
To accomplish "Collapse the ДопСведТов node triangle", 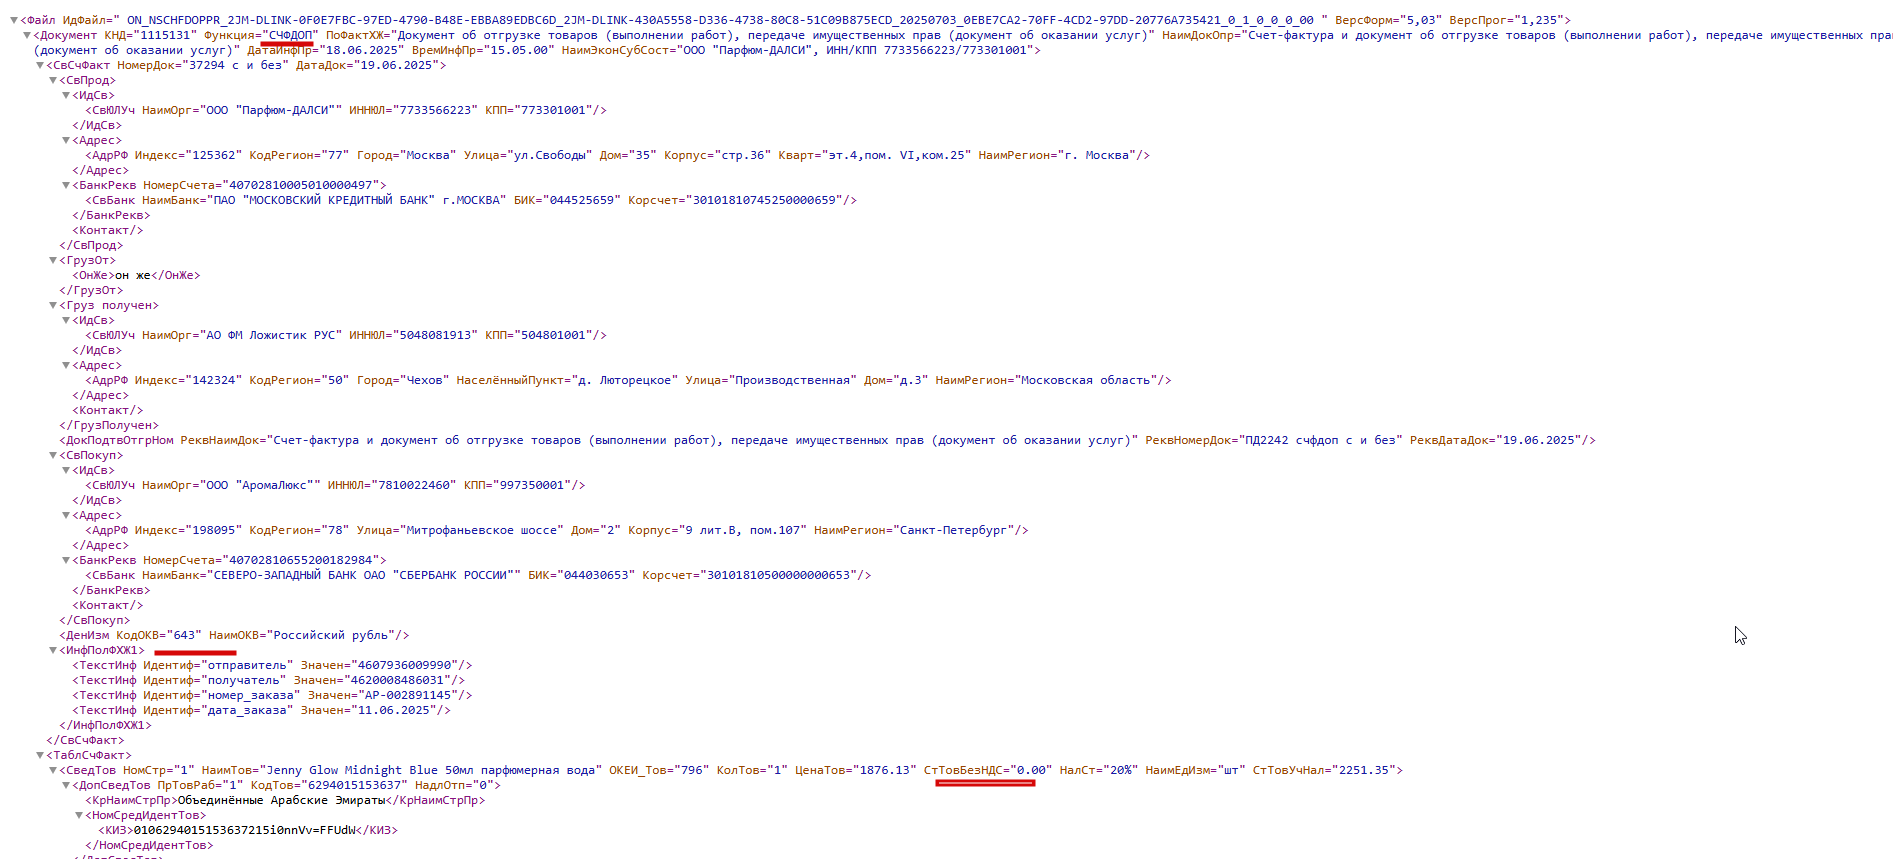I will click(66, 785).
